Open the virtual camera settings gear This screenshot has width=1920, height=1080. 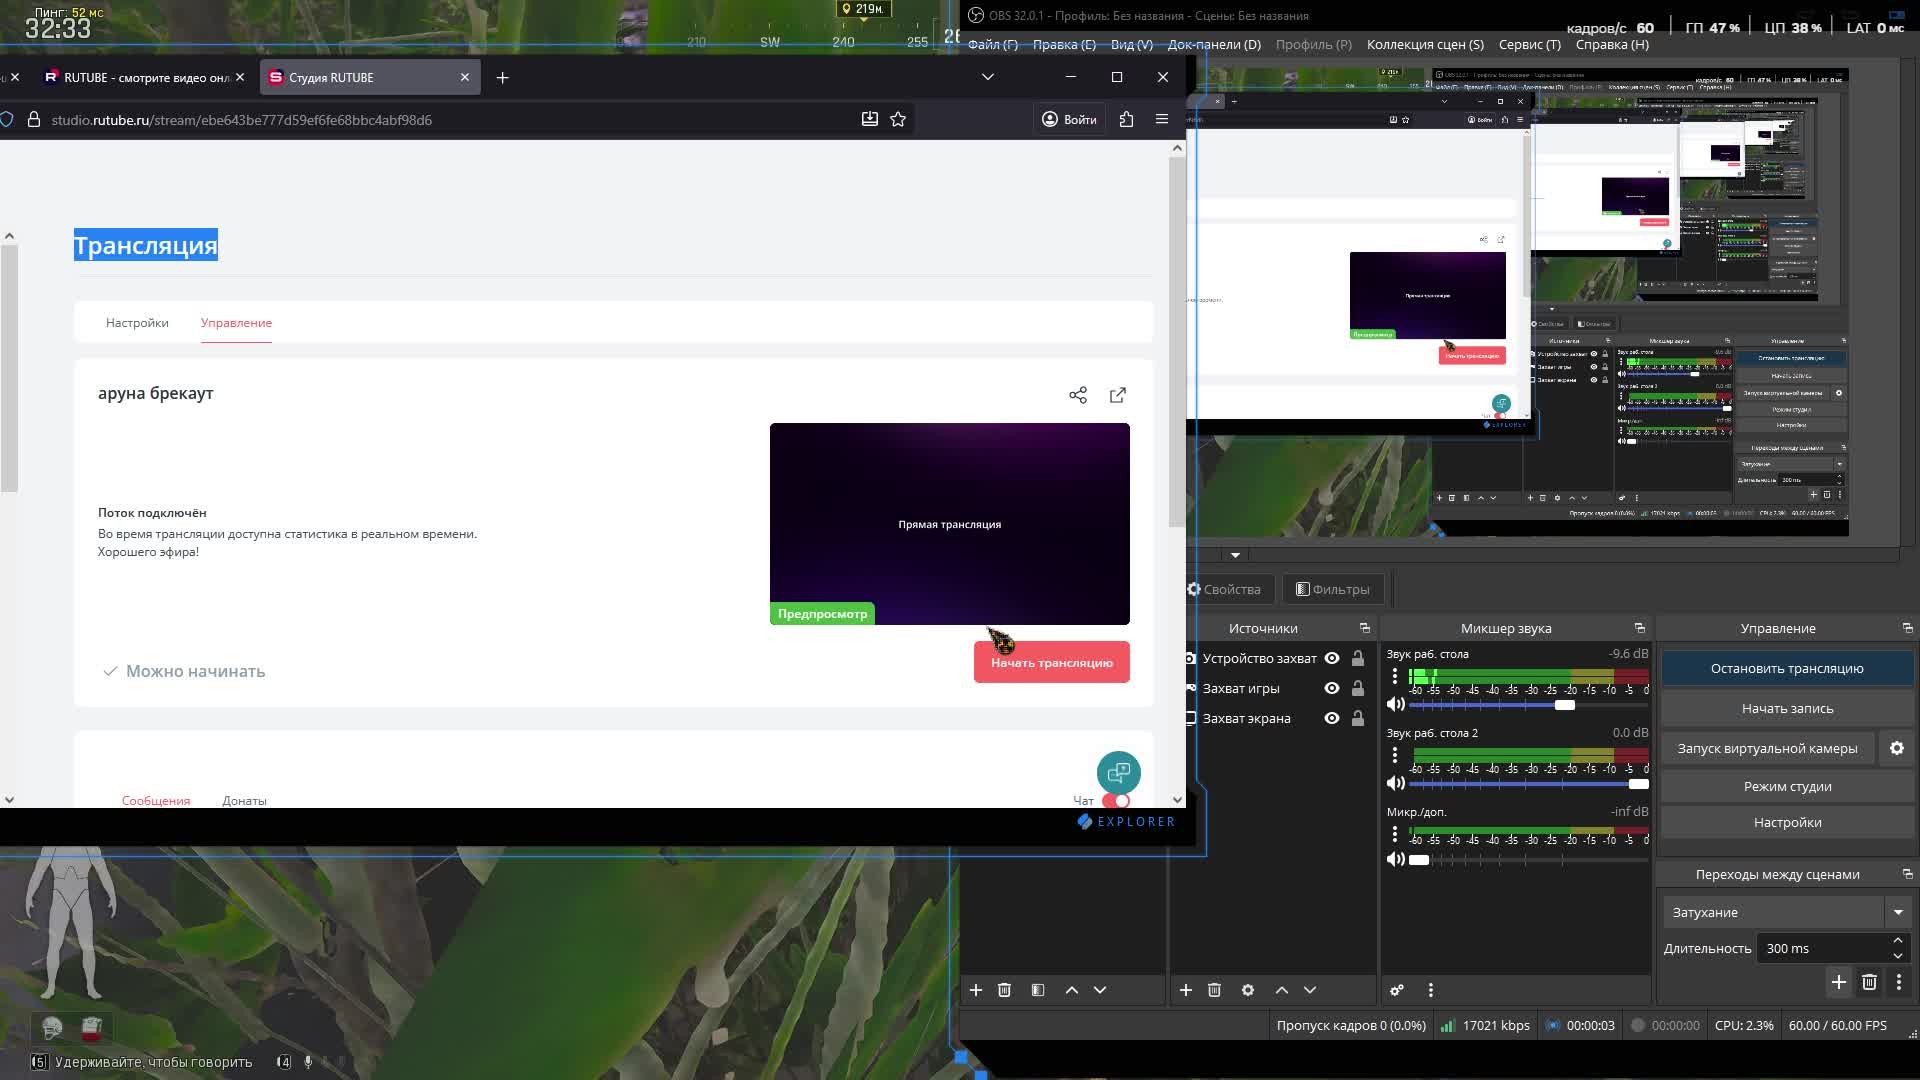[1896, 749]
